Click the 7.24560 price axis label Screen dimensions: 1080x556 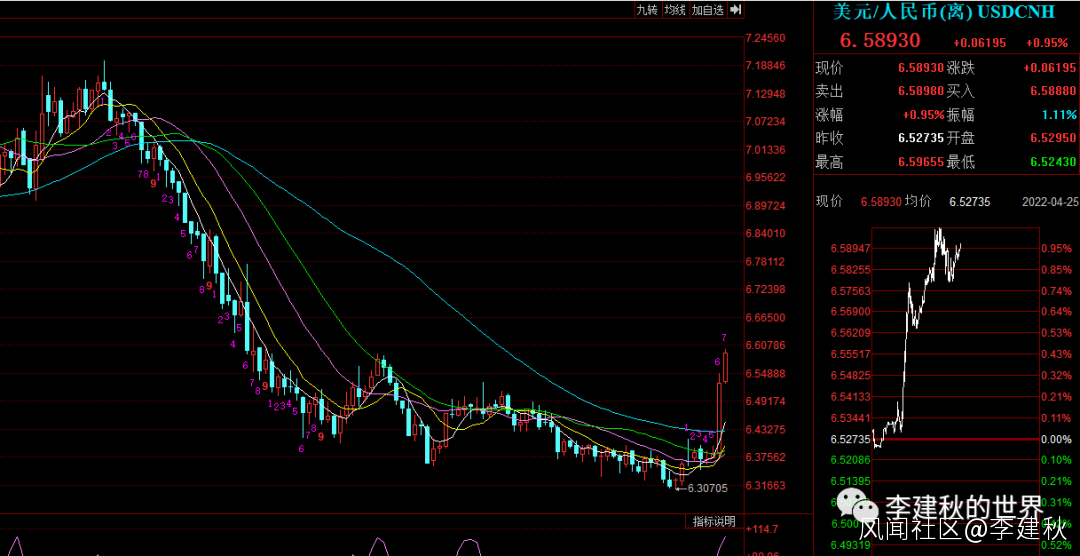click(765, 38)
